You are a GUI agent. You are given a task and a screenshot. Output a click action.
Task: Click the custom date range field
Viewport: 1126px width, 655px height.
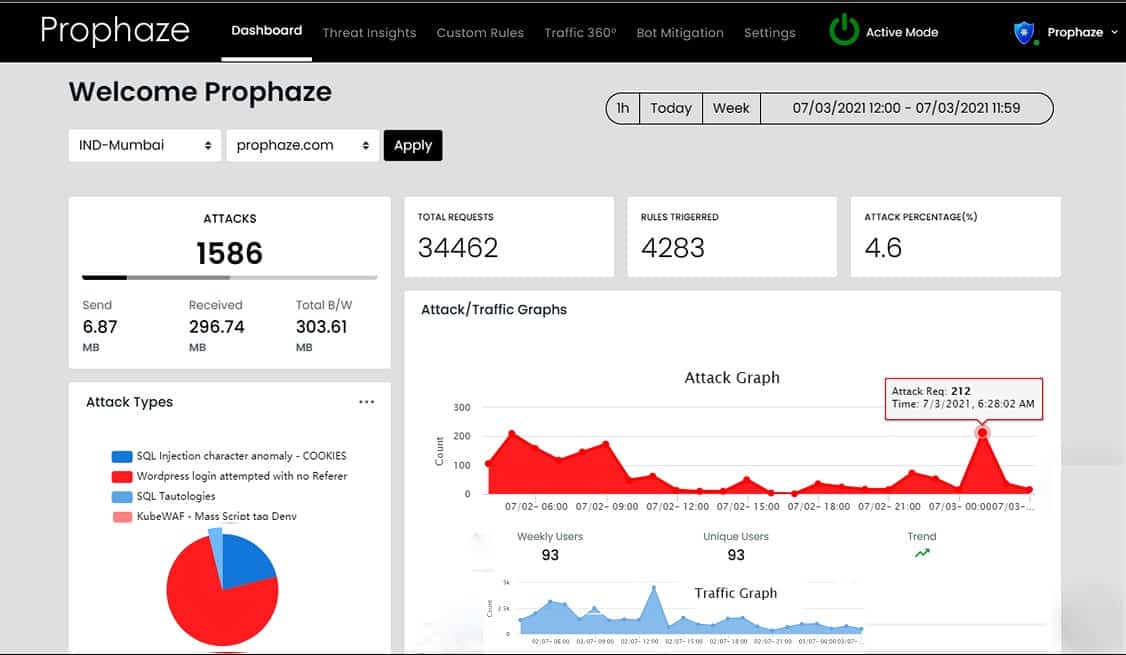(906, 108)
